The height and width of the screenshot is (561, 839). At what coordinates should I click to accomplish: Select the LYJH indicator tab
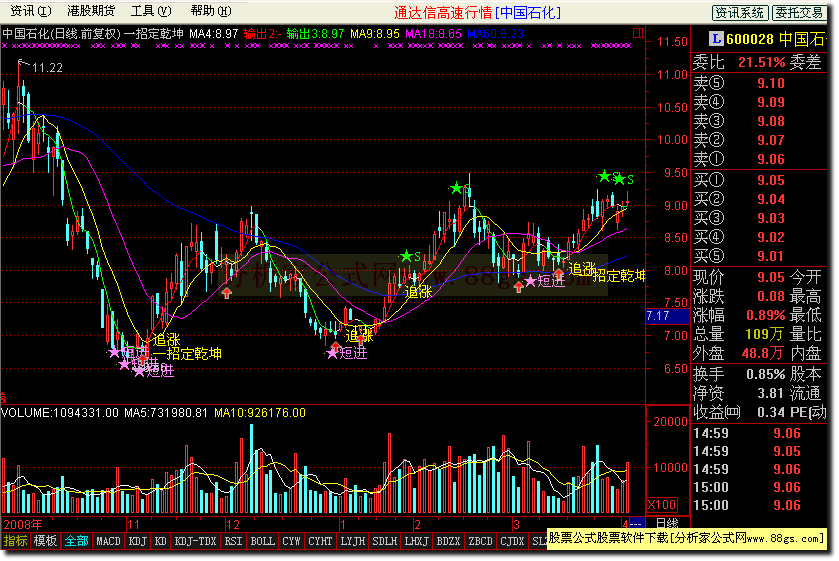tap(353, 541)
